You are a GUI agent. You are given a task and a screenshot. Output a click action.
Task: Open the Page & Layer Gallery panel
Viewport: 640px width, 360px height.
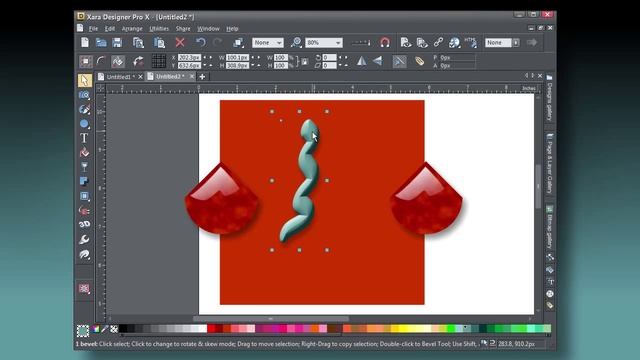click(x=550, y=164)
